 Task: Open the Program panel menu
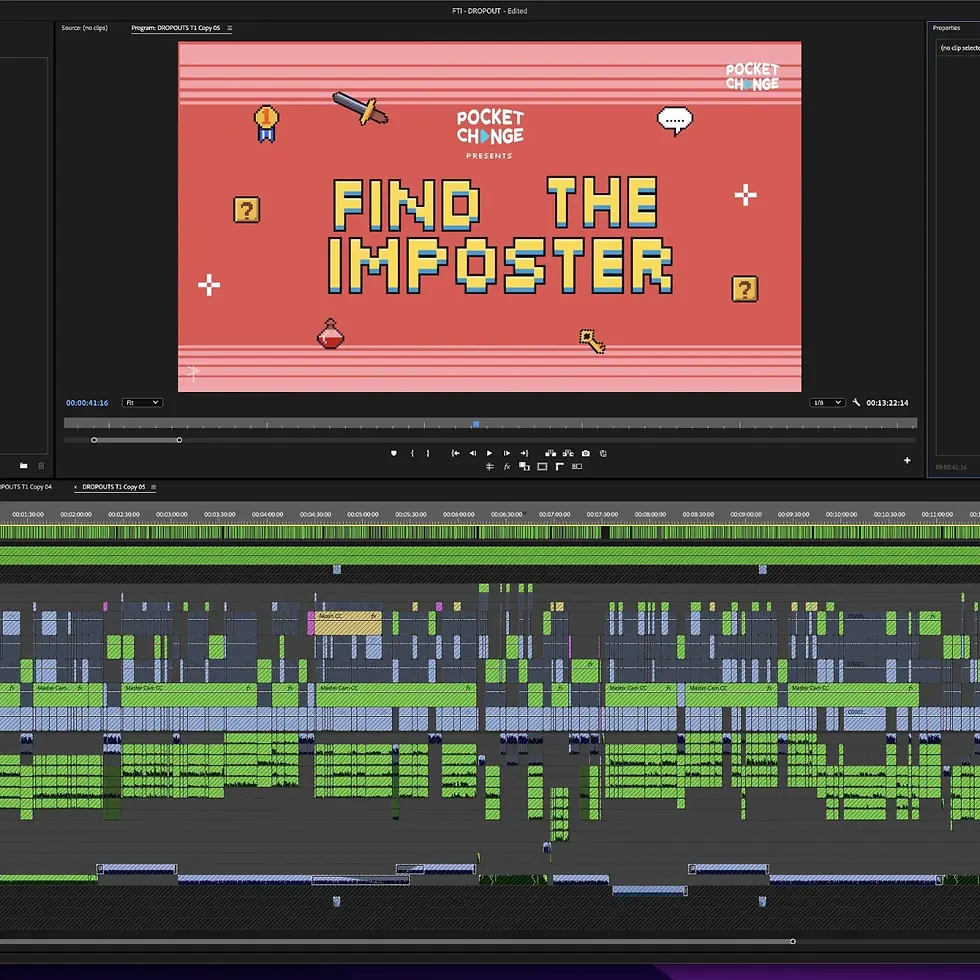[x=229, y=28]
